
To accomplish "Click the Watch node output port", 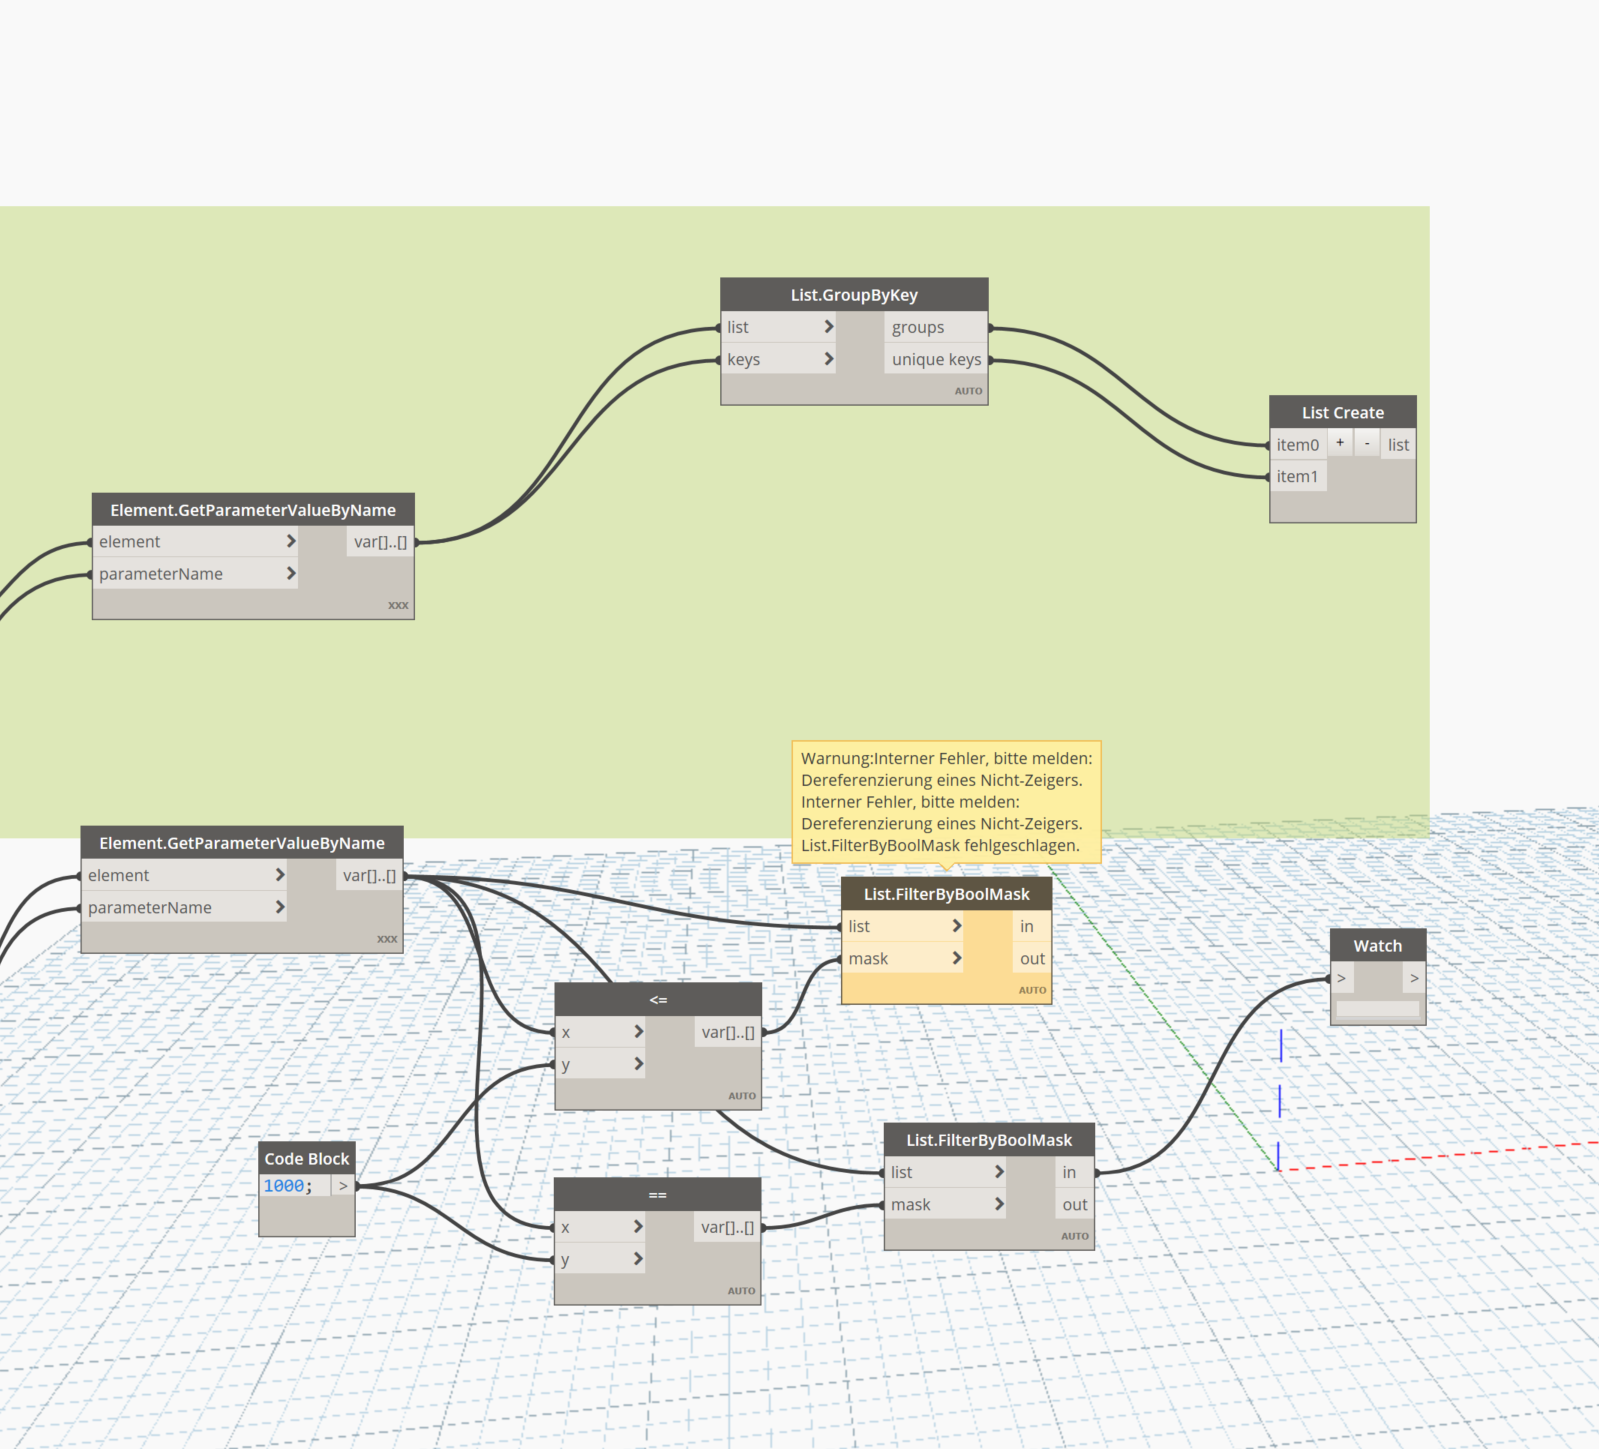I will pyautogui.click(x=1414, y=978).
